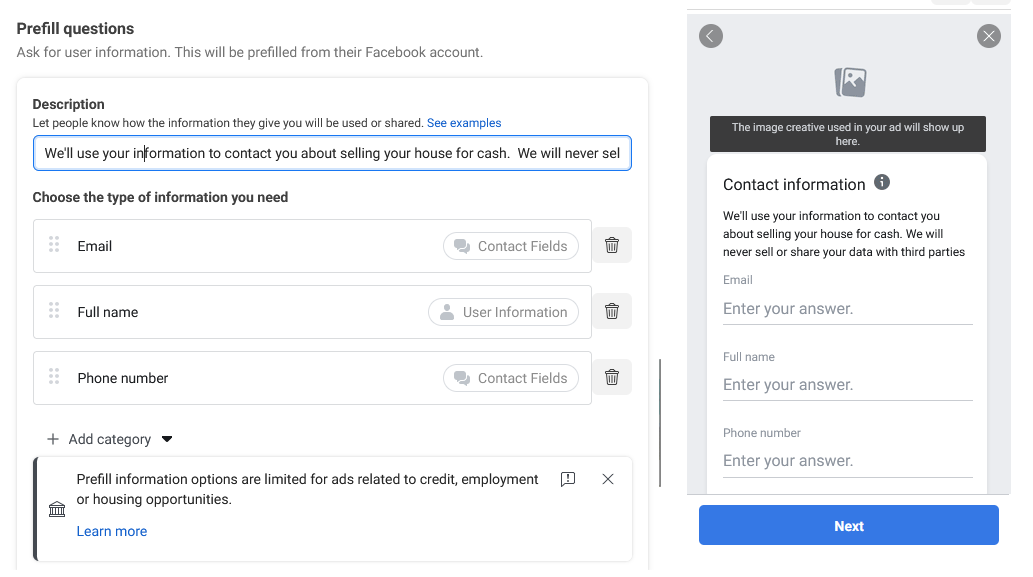Click the info icon beside Contact information
The height and width of the screenshot is (577, 1033).
click(881, 182)
